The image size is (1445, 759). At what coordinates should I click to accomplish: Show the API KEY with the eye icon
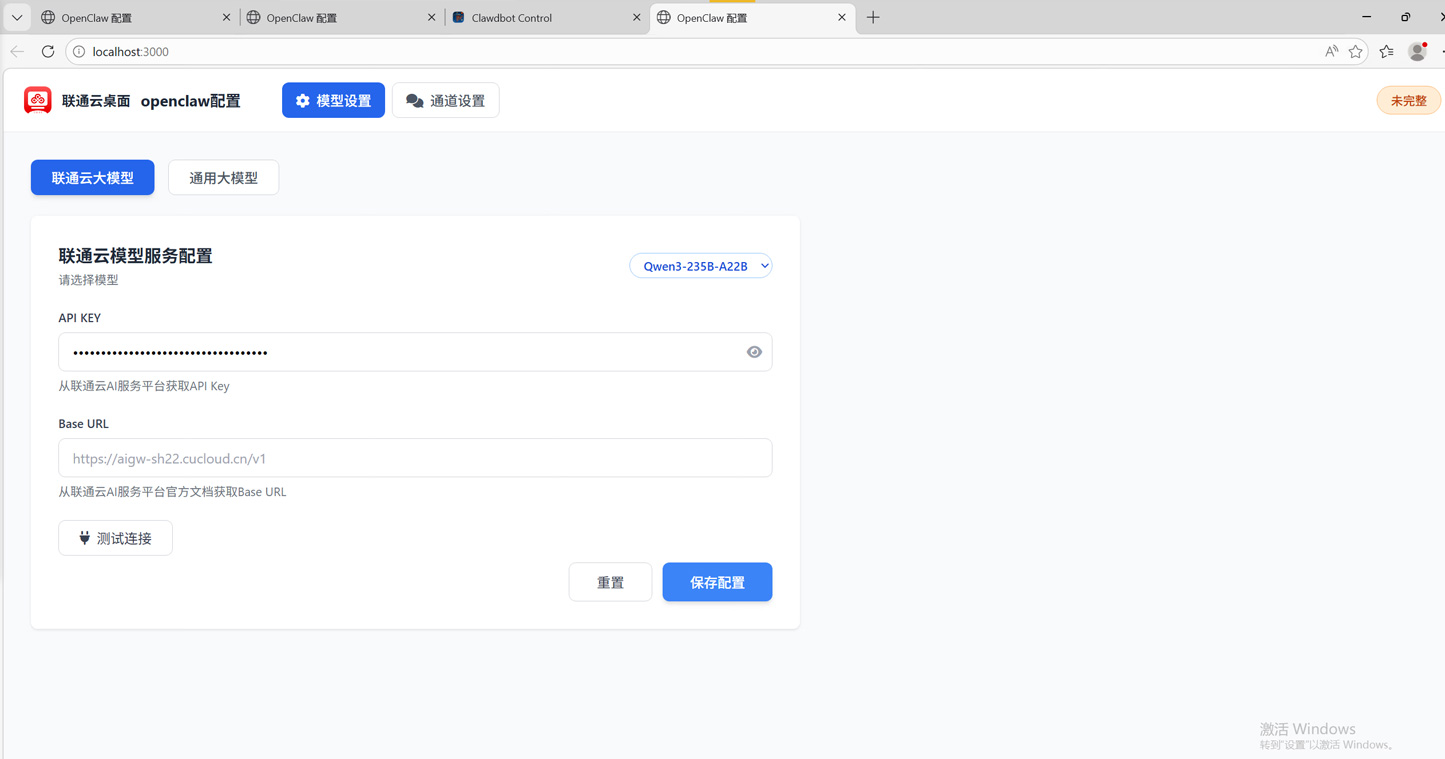tap(754, 352)
